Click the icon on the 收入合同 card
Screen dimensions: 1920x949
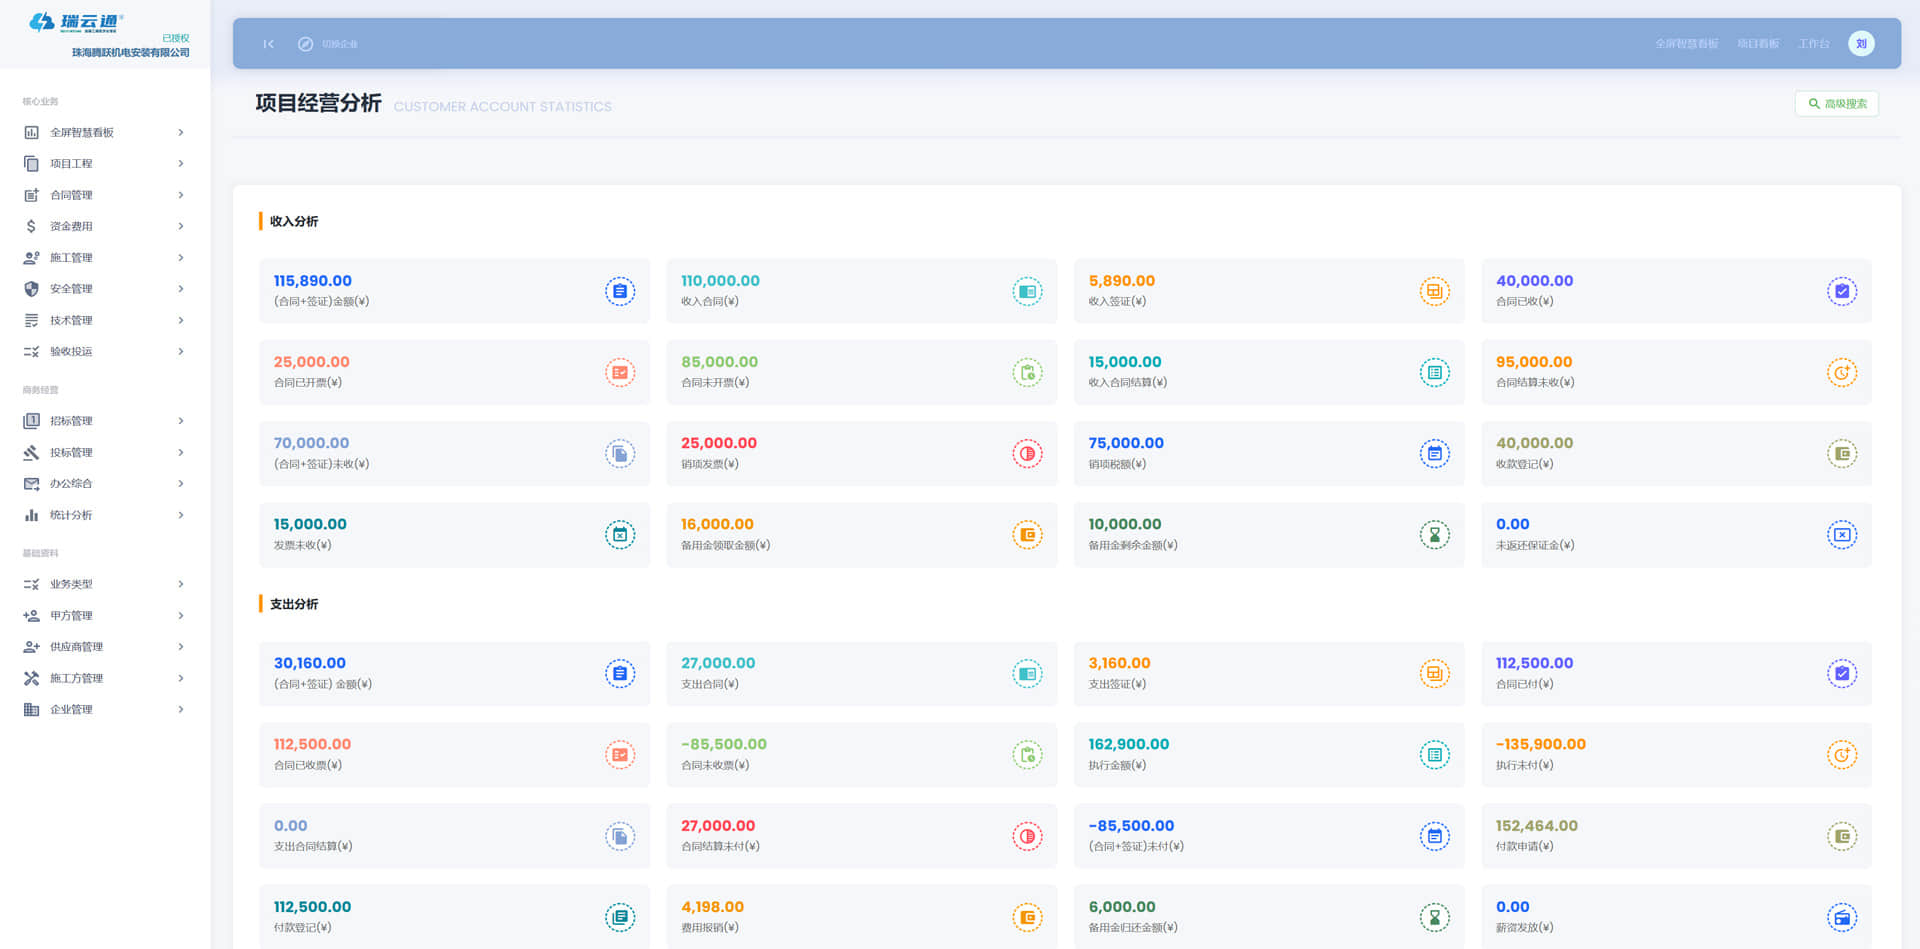(x=1027, y=291)
